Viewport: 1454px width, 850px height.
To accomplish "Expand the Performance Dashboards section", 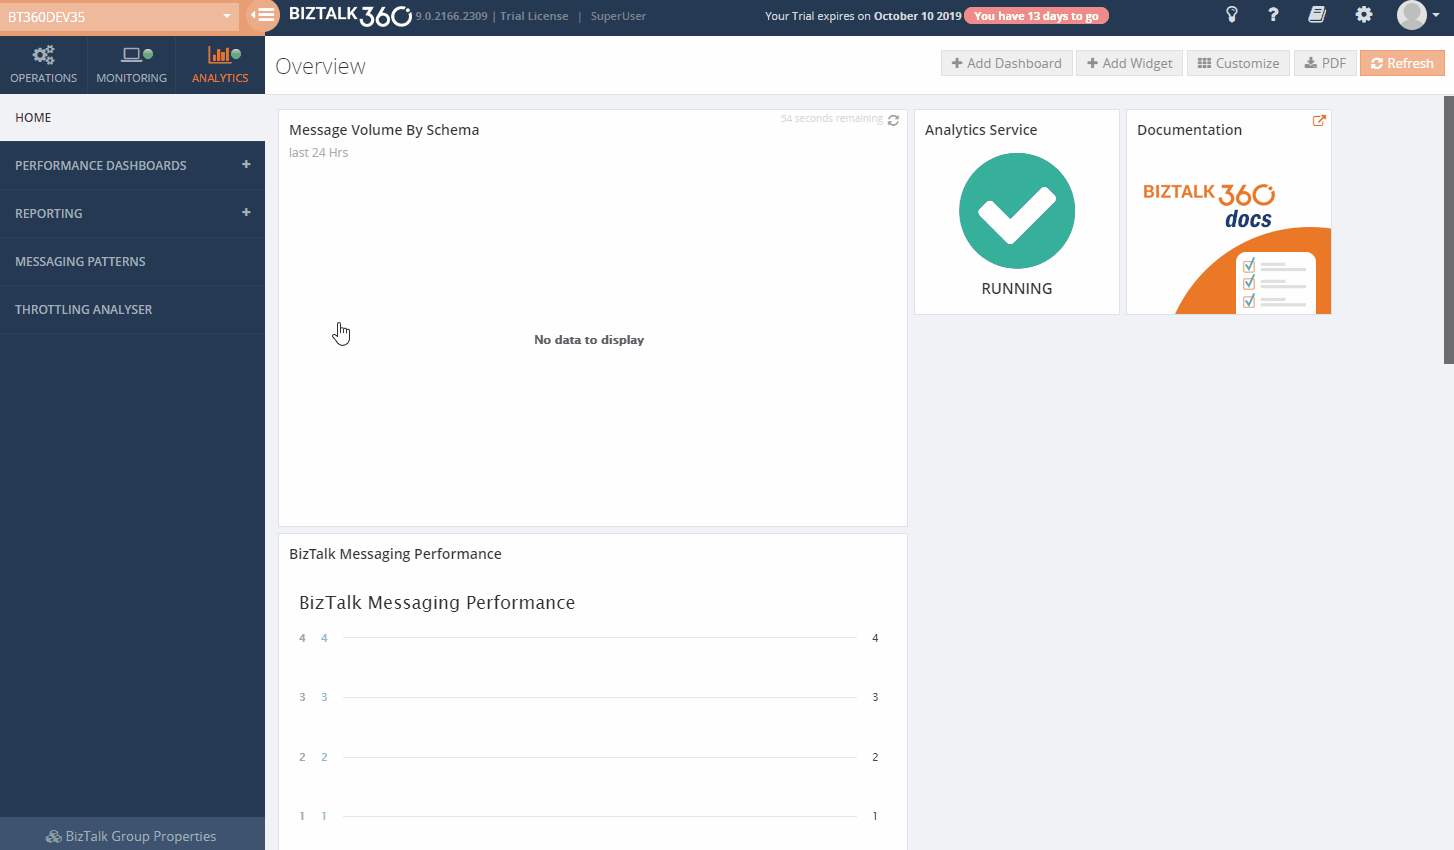I will tap(246, 165).
